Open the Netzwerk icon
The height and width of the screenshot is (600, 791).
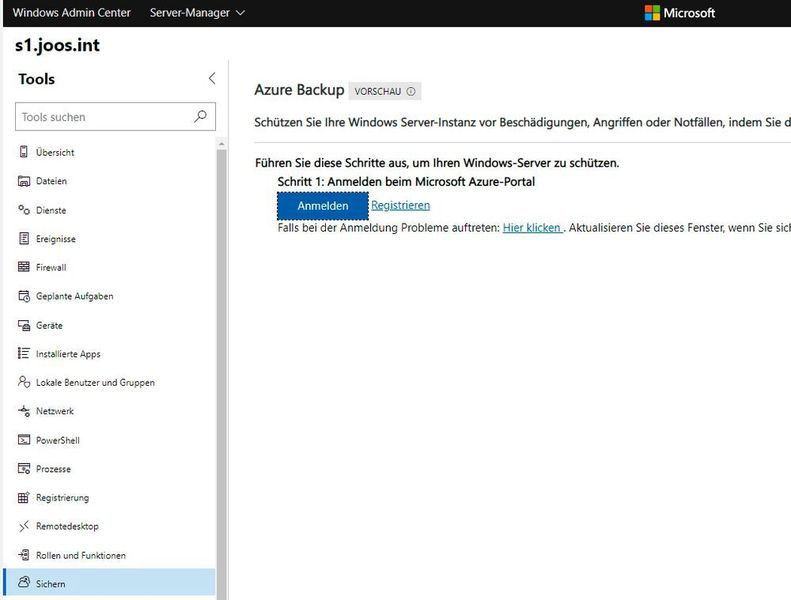(x=24, y=411)
